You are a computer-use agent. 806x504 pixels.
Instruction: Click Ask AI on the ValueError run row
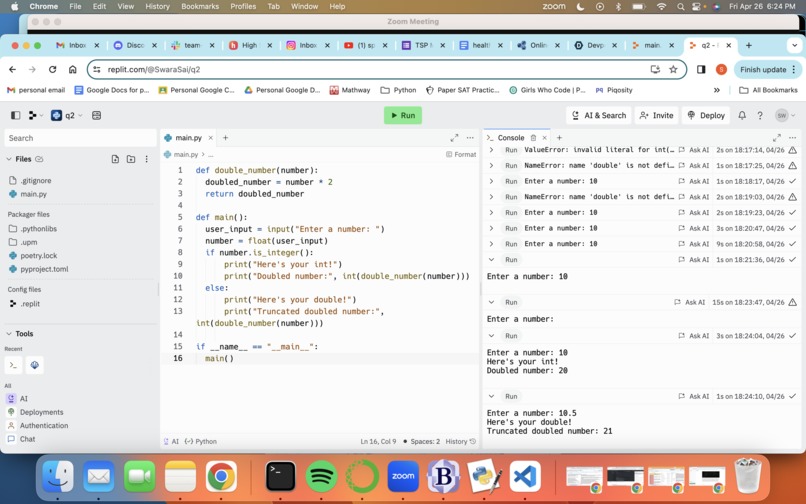coord(694,150)
